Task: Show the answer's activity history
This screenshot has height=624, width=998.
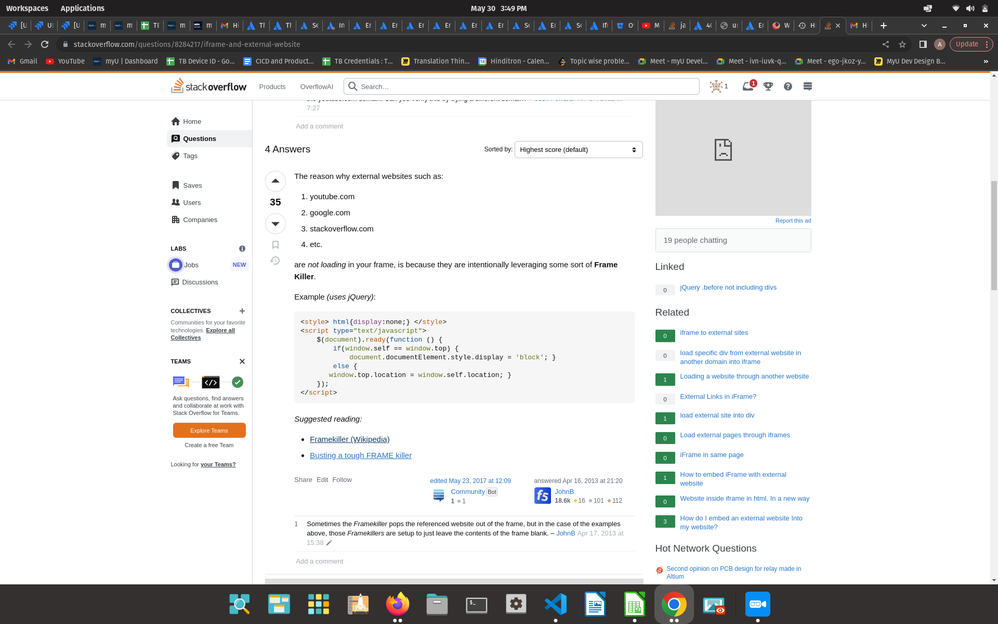Action: pyautogui.click(x=275, y=260)
